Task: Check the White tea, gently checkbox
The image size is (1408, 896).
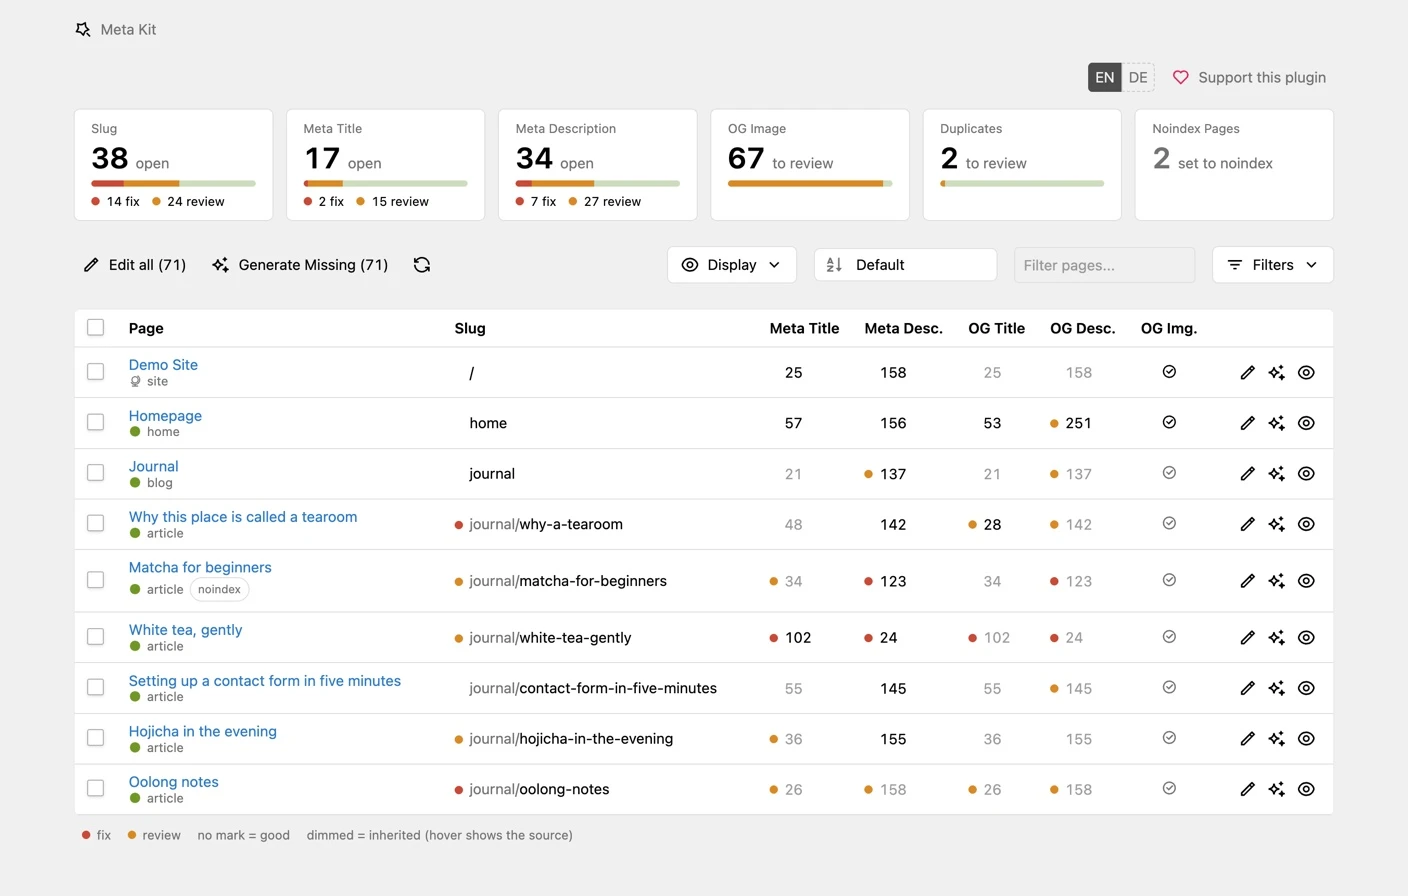Action: 95,637
